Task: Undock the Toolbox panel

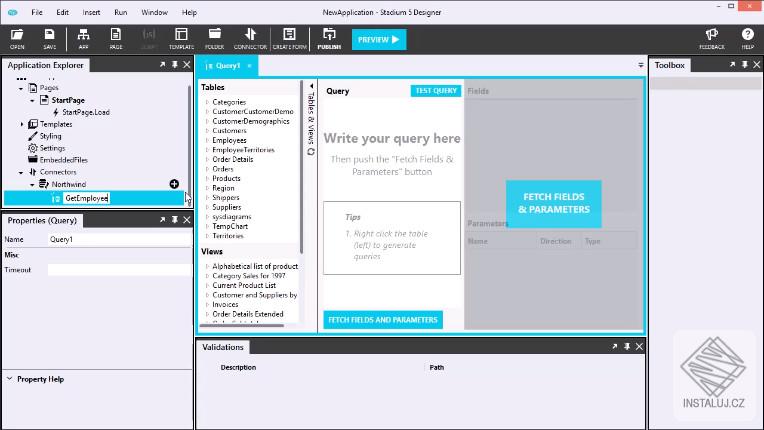Action: (732, 64)
